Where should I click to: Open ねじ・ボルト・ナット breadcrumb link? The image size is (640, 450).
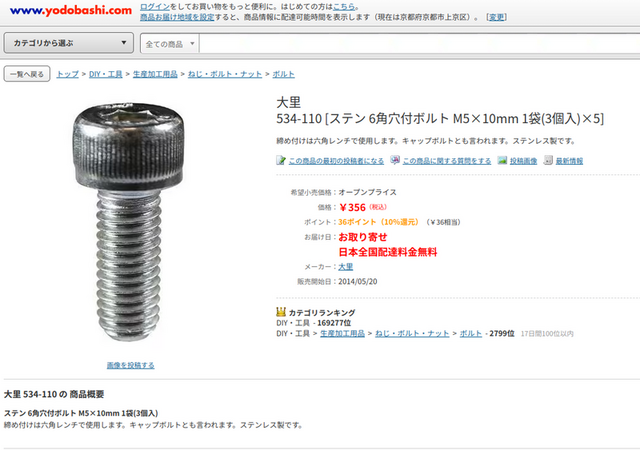tap(225, 74)
